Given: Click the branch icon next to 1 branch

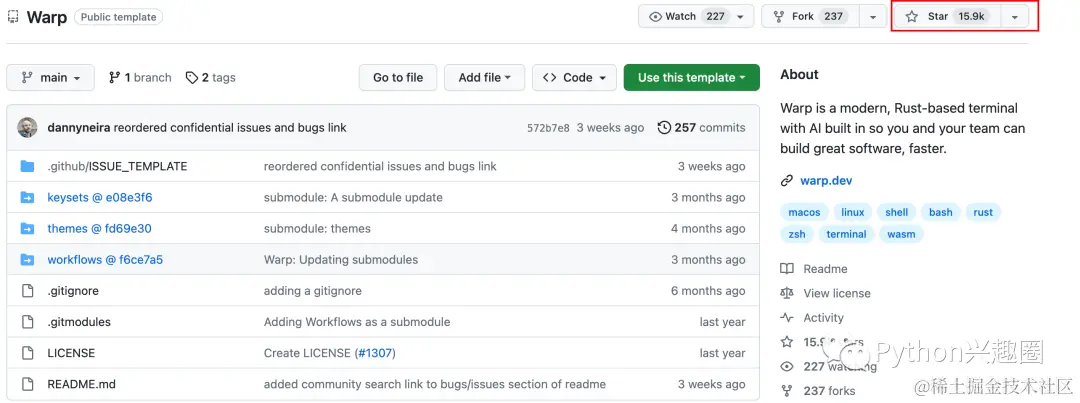Looking at the screenshot, I should coord(114,78).
